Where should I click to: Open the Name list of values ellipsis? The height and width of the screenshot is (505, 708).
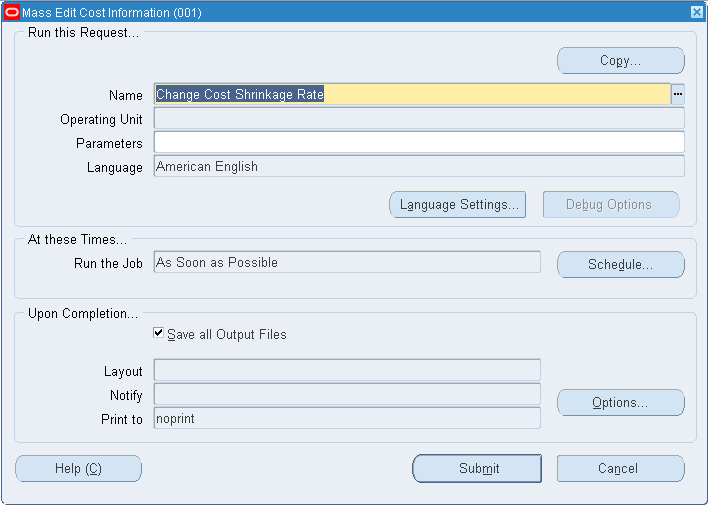pos(678,94)
